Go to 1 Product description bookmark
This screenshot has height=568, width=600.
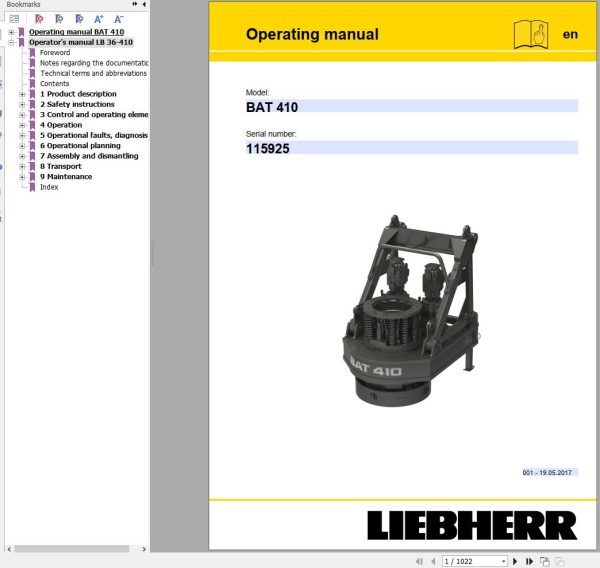(x=78, y=94)
